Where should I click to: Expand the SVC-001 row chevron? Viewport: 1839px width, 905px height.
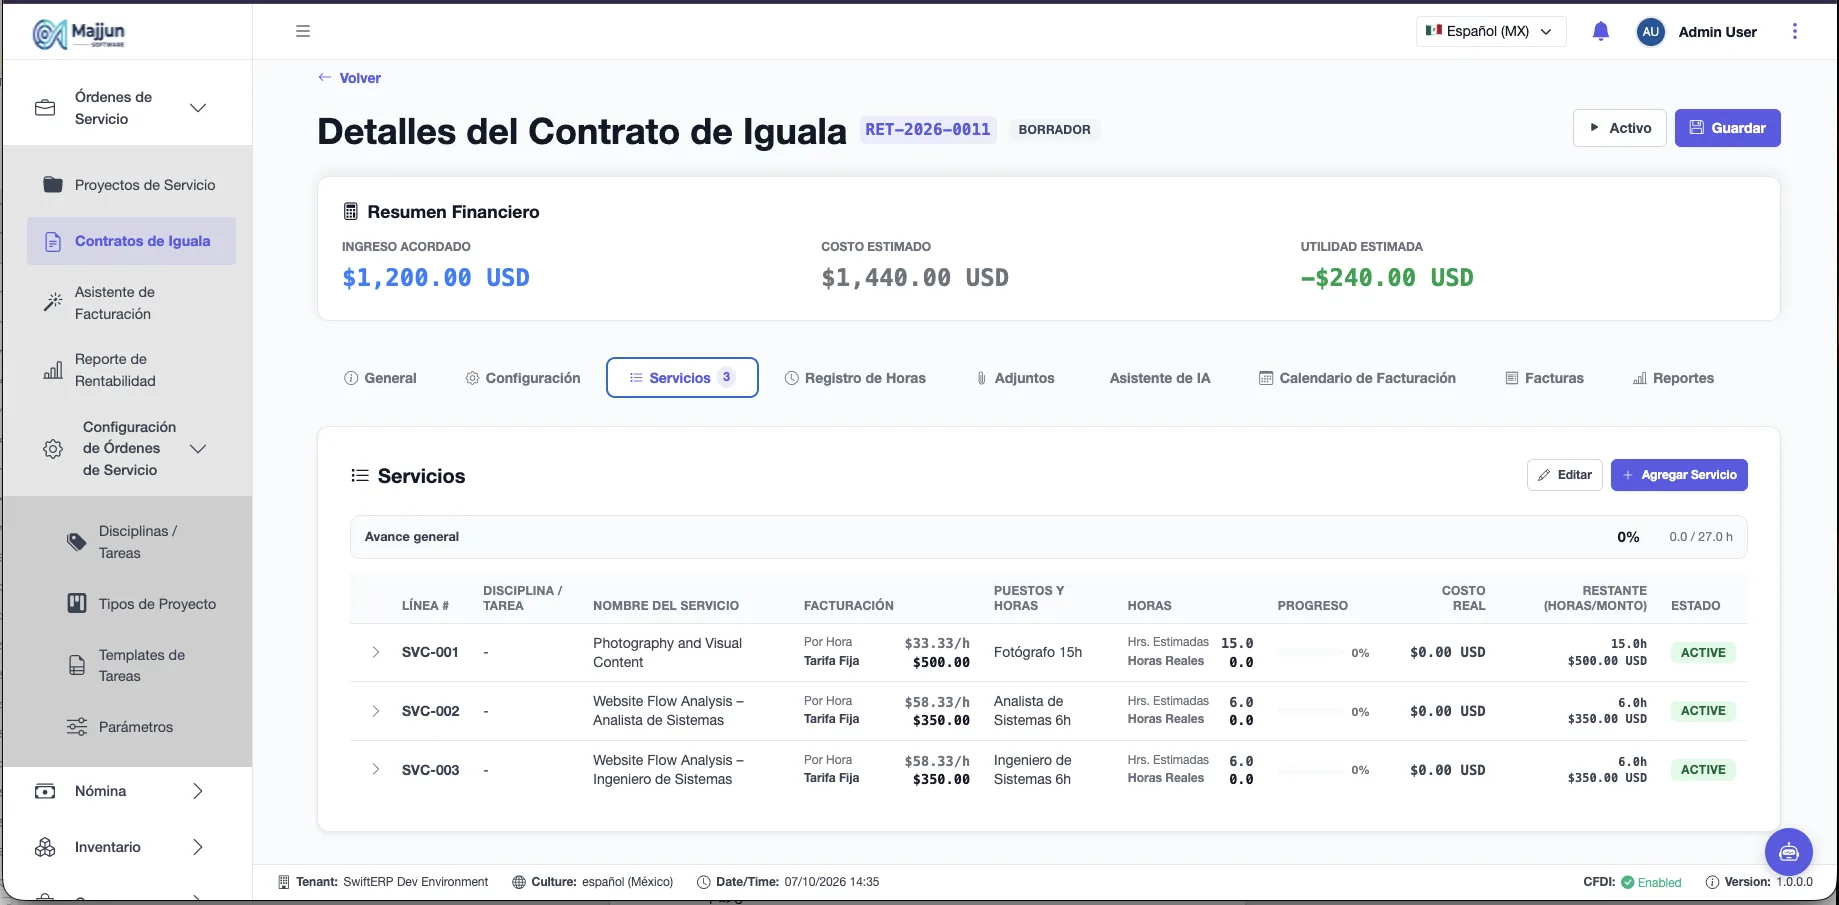[x=376, y=652]
